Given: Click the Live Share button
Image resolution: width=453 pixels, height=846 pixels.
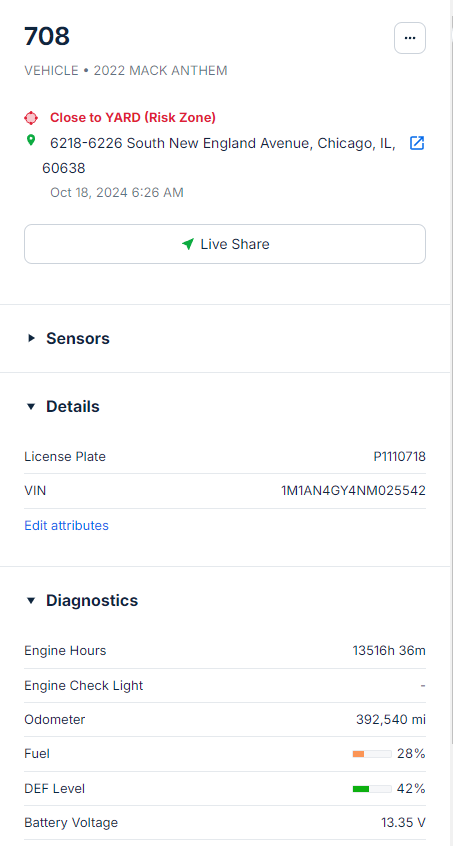Looking at the screenshot, I should point(225,244).
